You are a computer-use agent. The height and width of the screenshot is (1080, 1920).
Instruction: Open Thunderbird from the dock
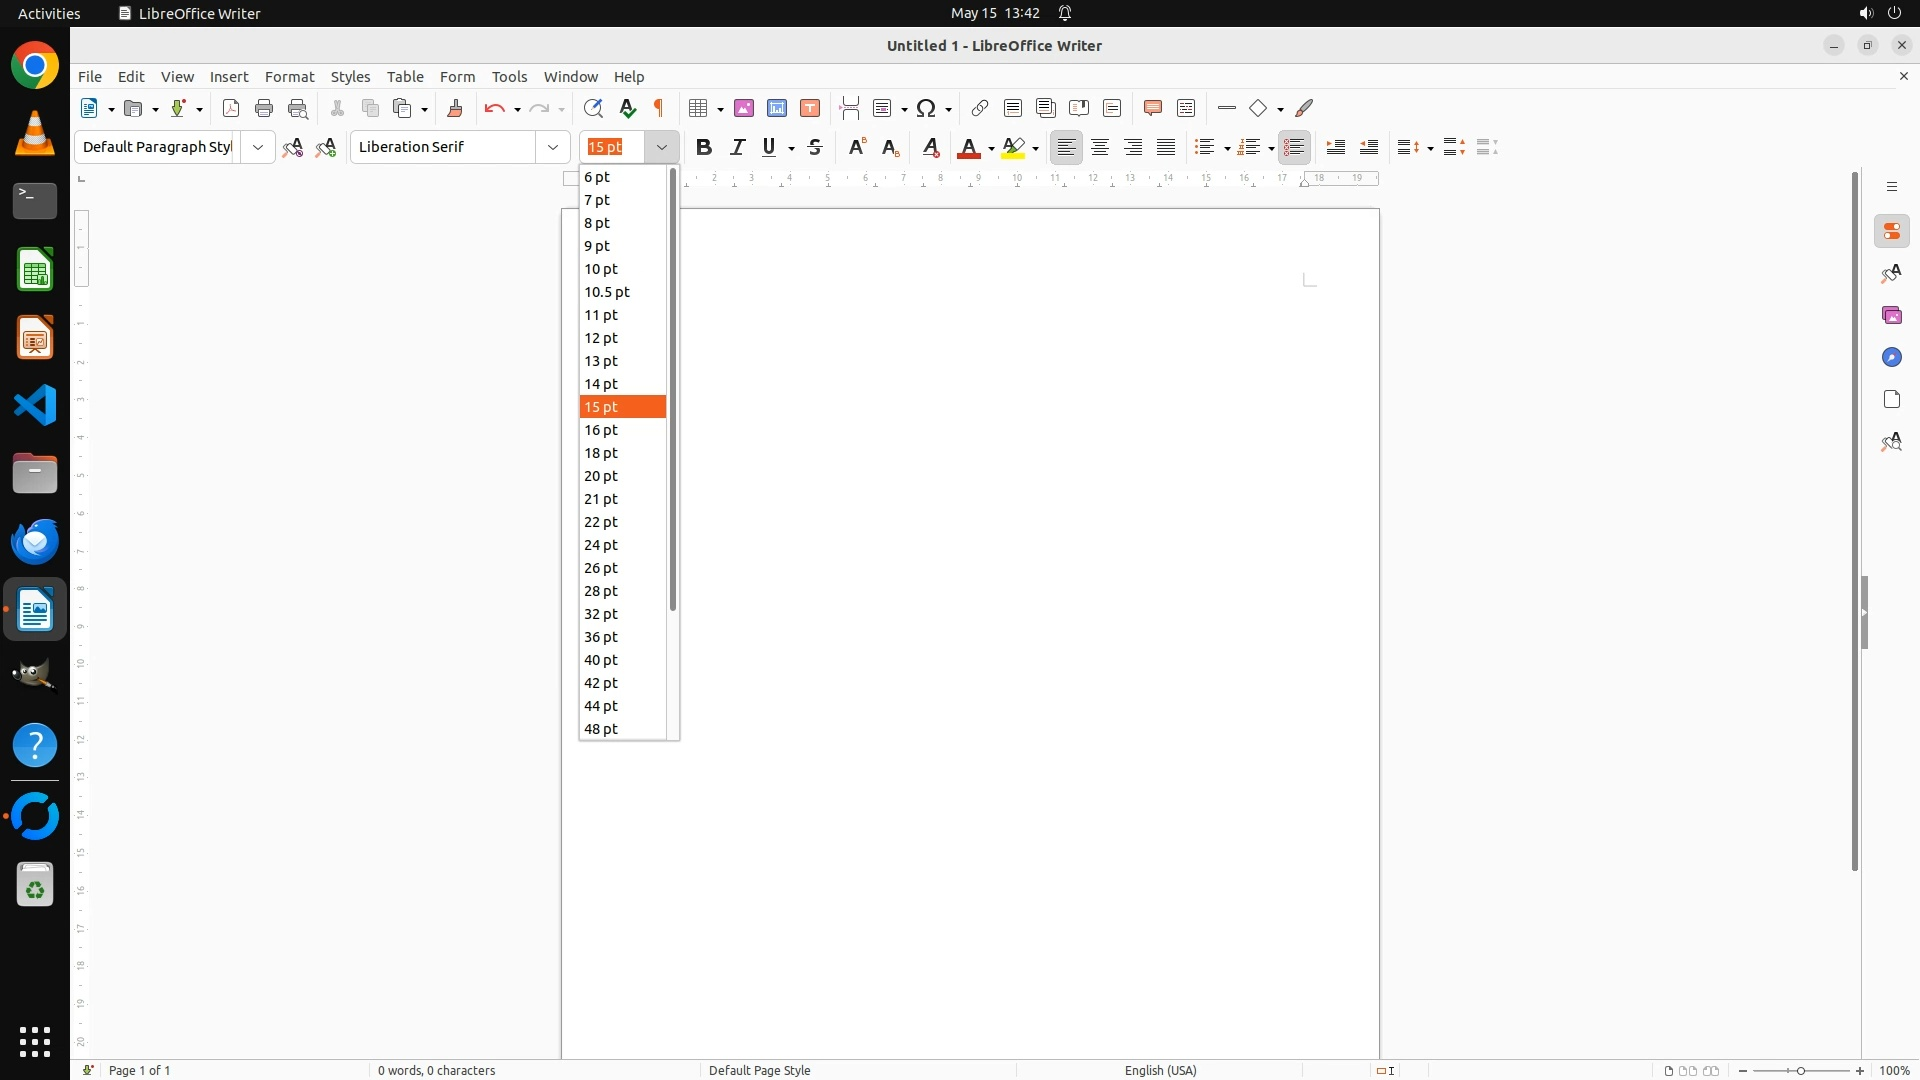35,541
